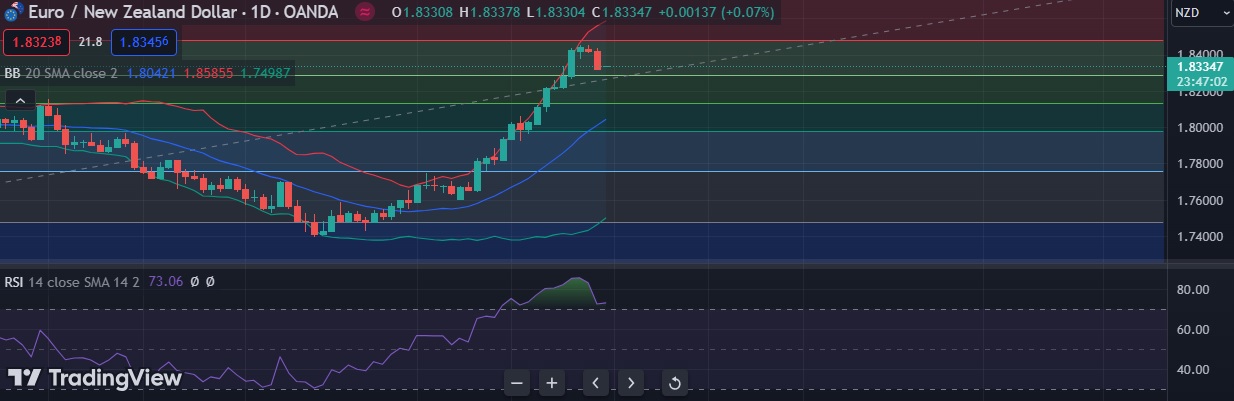This screenshot has width=1234, height=401.
Task: Click the 1.74000 price axis label
Action: click(1200, 237)
